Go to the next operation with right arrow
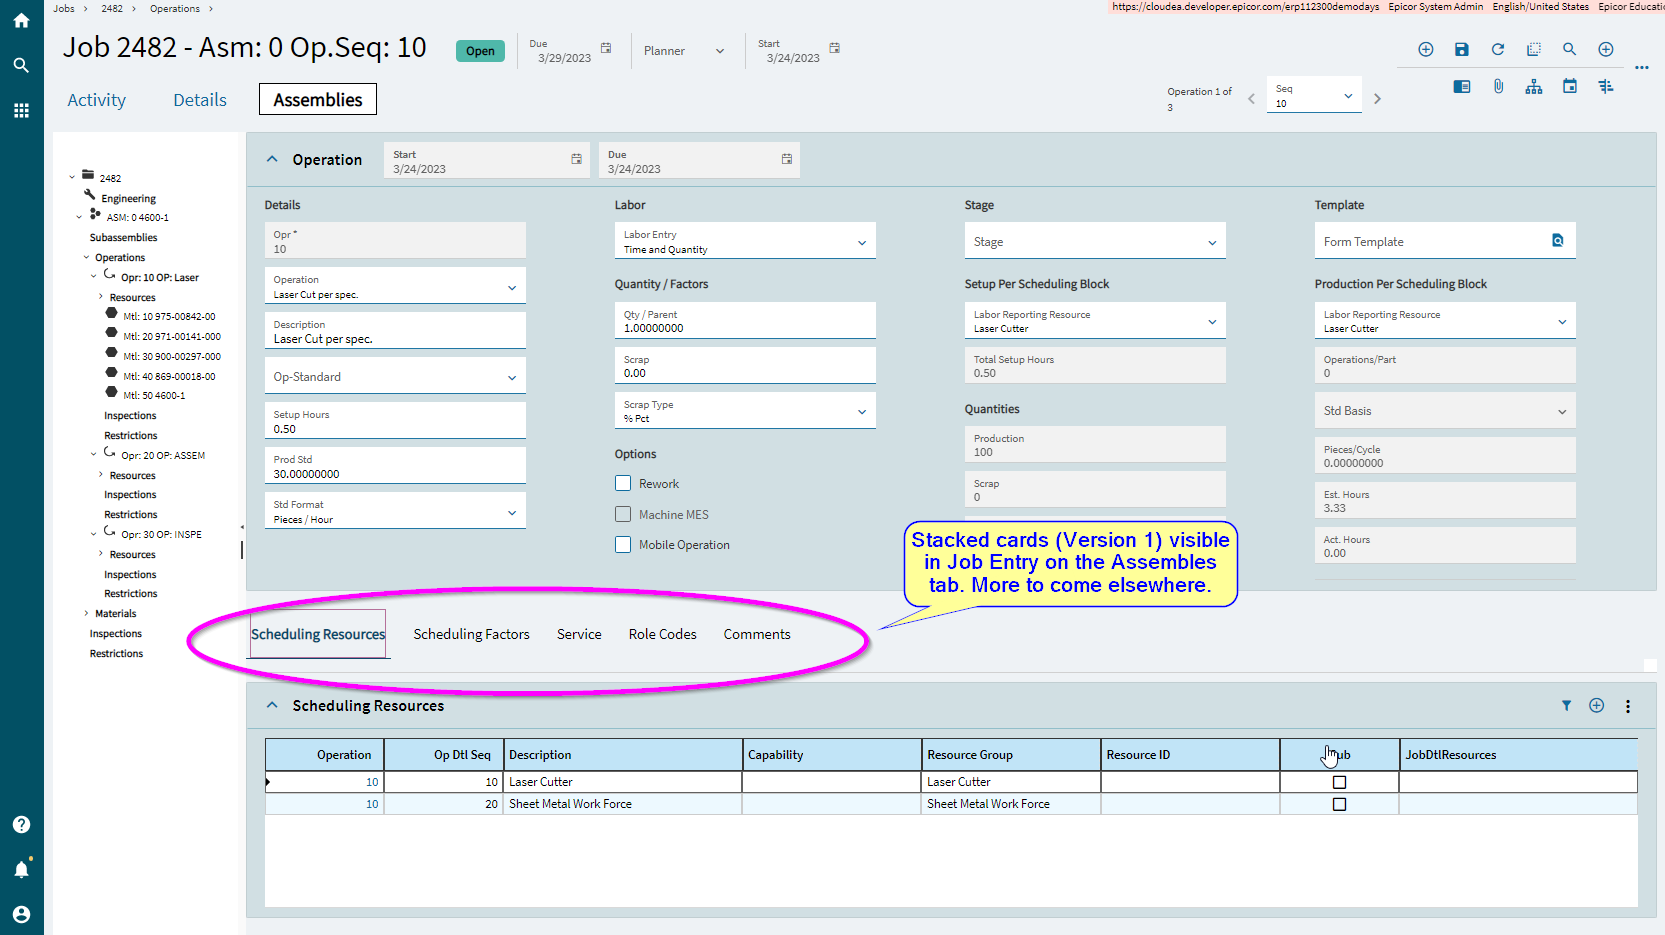1665x935 pixels. [1377, 98]
